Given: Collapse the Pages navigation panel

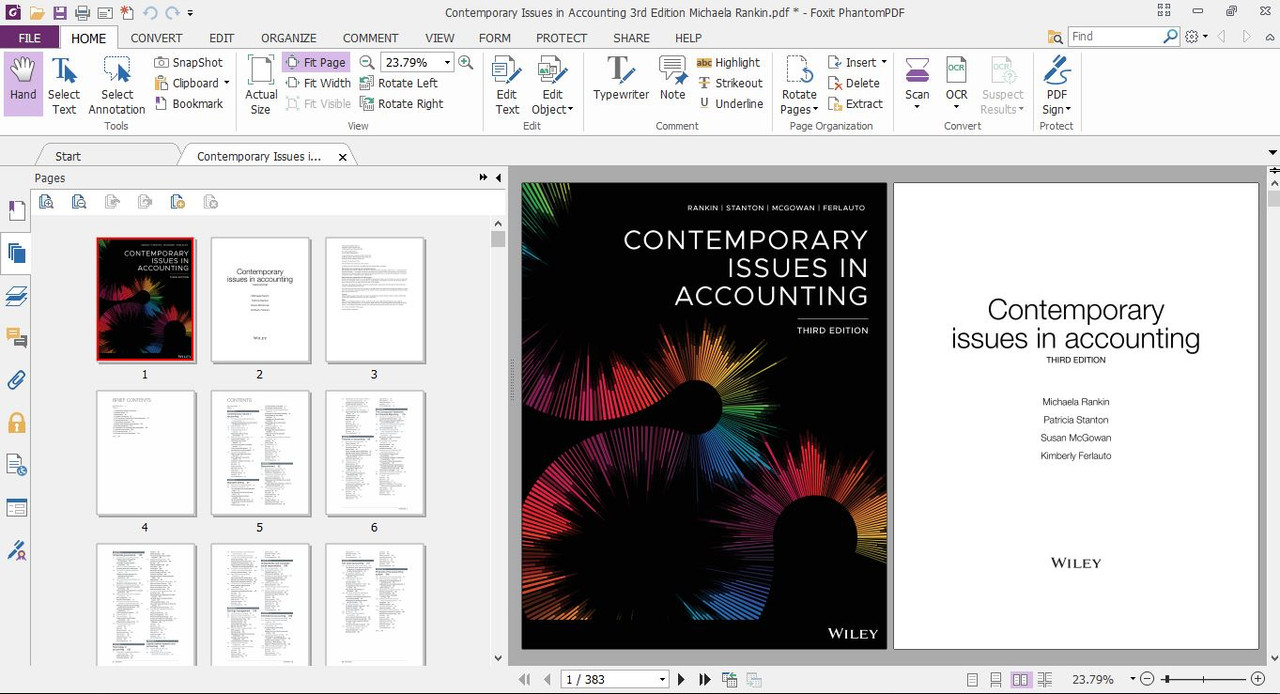Looking at the screenshot, I should click(498, 178).
